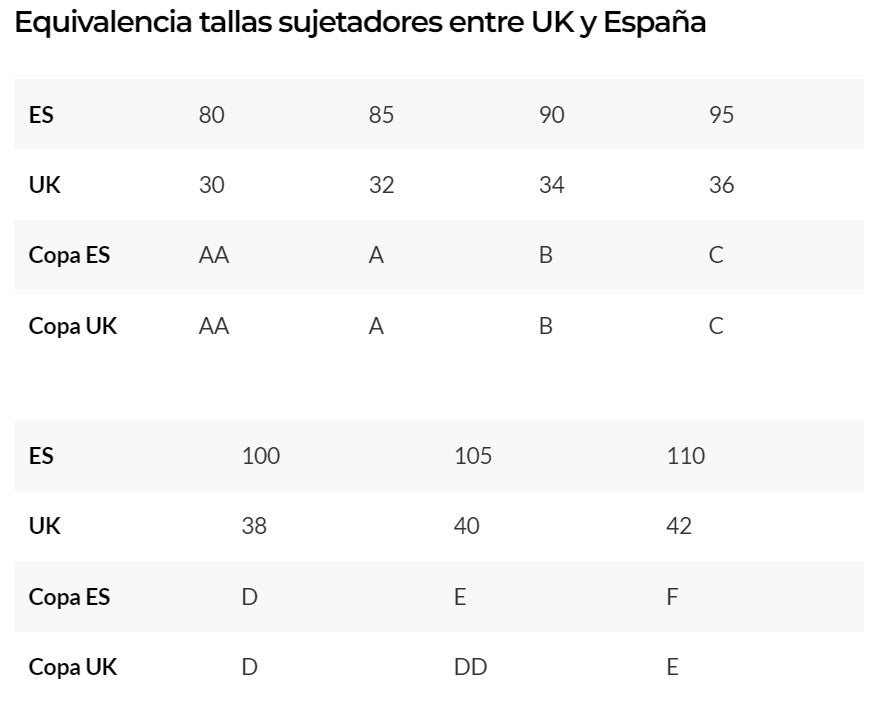Image resolution: width=877 pixels, height=716 pixels.
Task: Select the ES size 80 cell
Action: (x=211, y=115)
